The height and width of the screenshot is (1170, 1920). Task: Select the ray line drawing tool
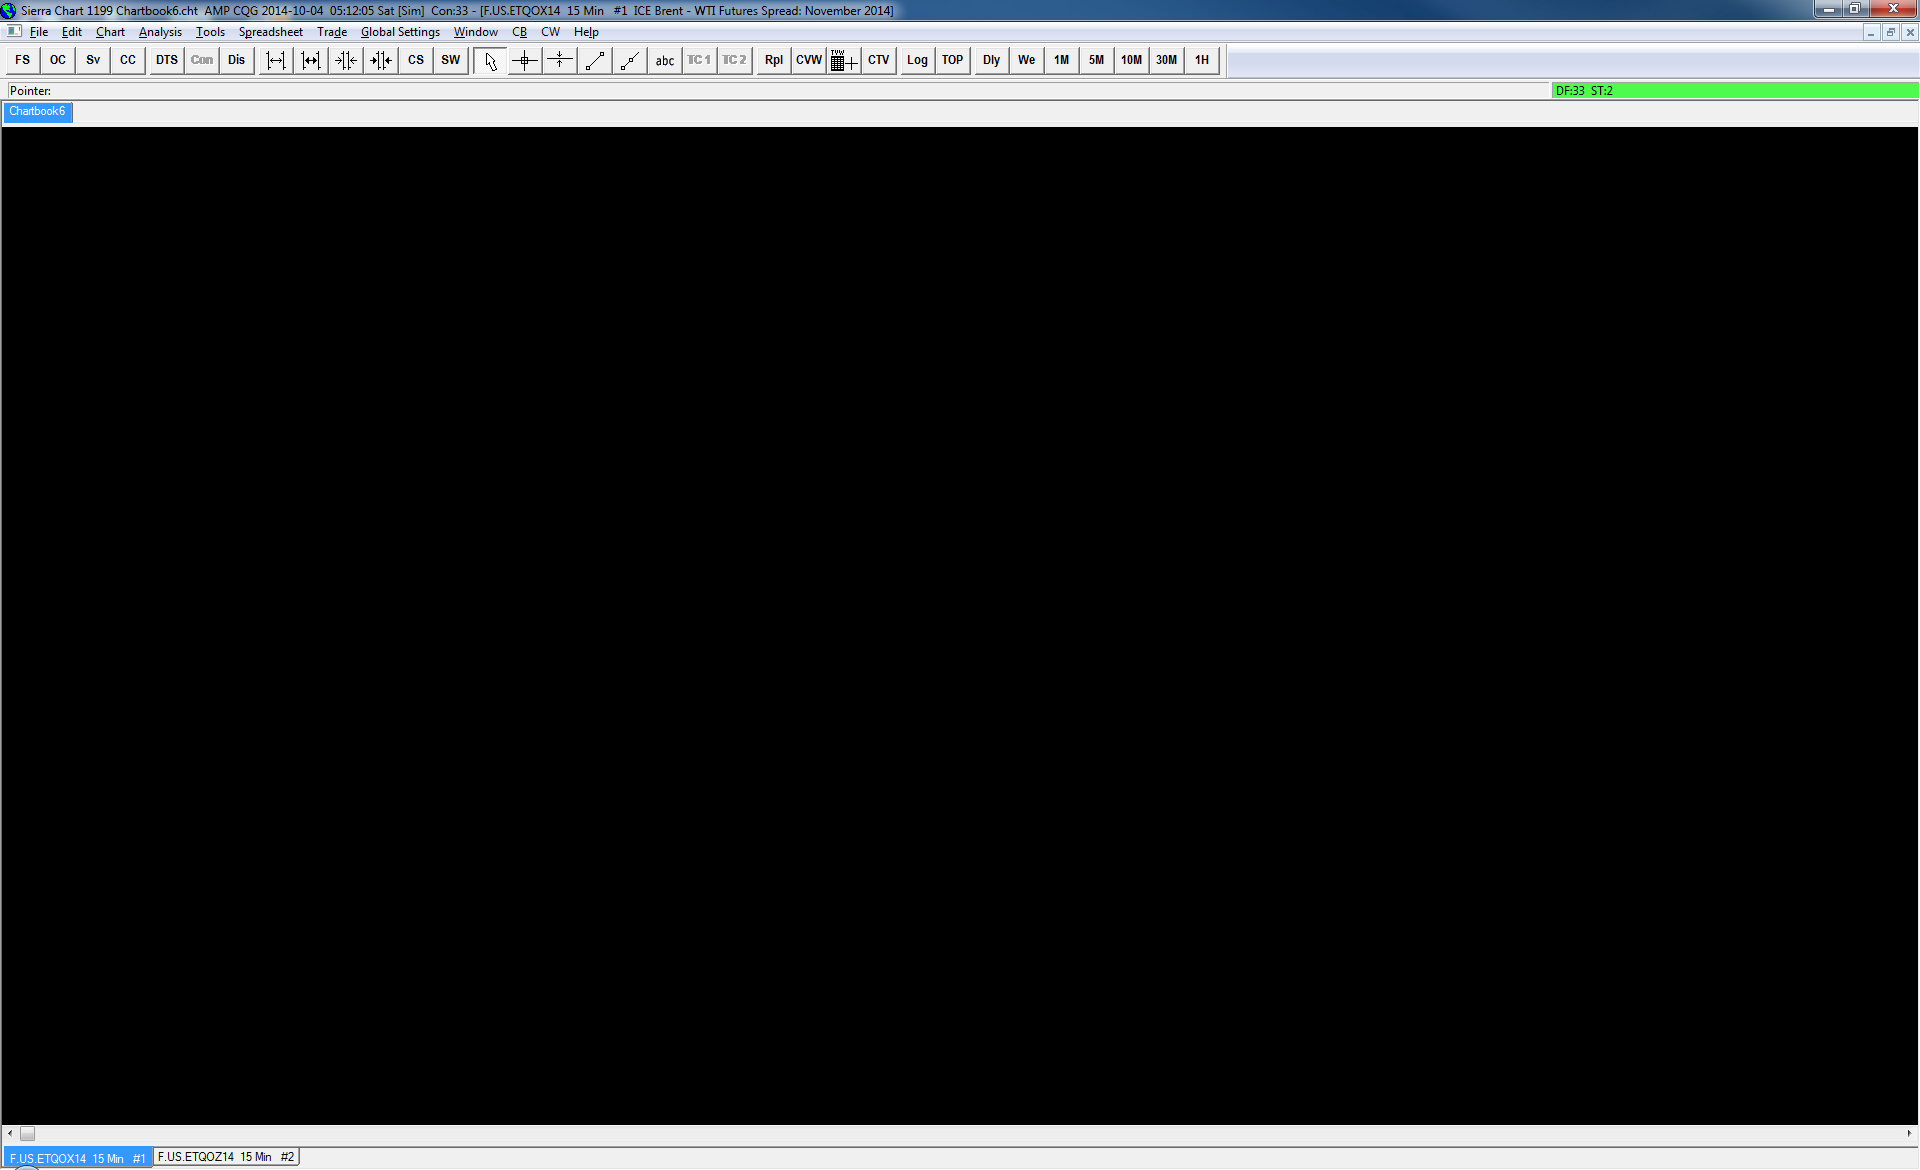630,60
